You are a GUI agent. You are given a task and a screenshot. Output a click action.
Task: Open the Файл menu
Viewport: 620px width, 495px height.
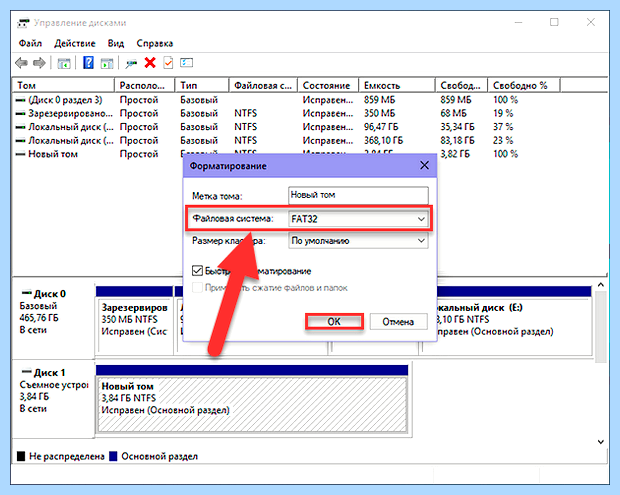(x=30, y=43)
